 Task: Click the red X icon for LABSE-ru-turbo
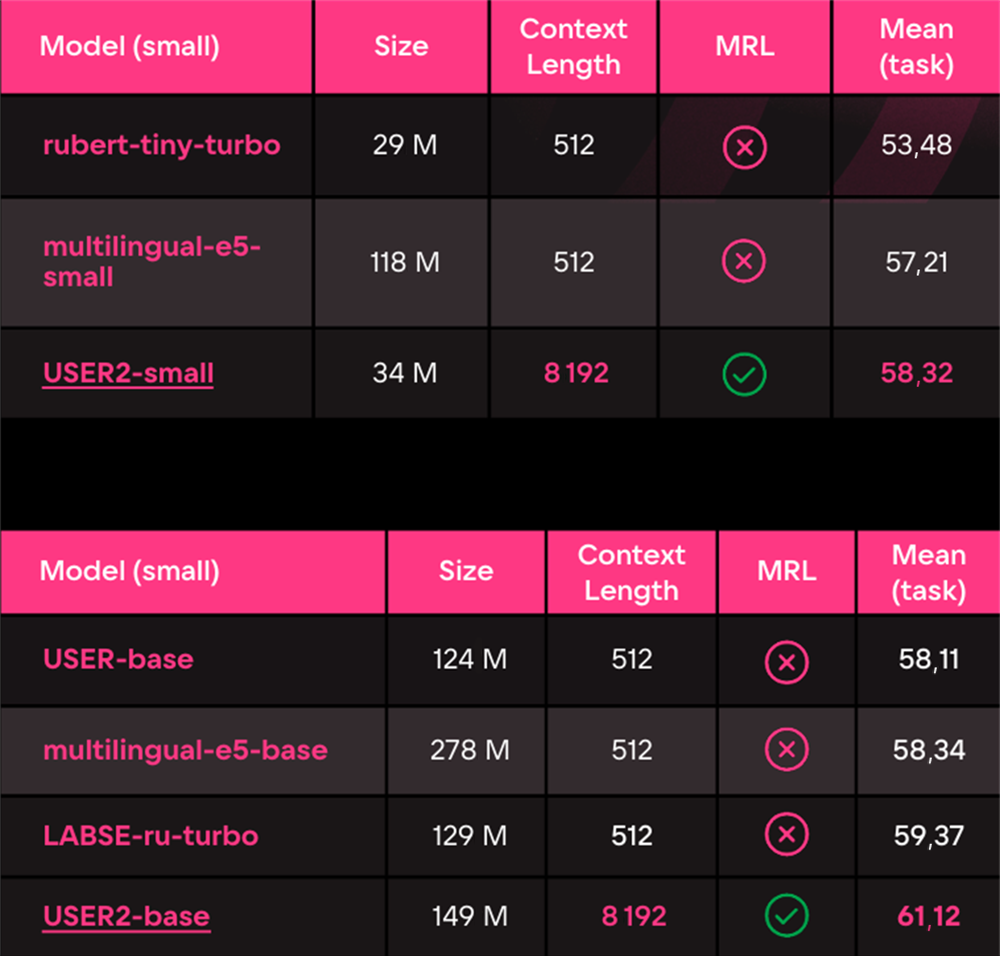pos(786,835)
